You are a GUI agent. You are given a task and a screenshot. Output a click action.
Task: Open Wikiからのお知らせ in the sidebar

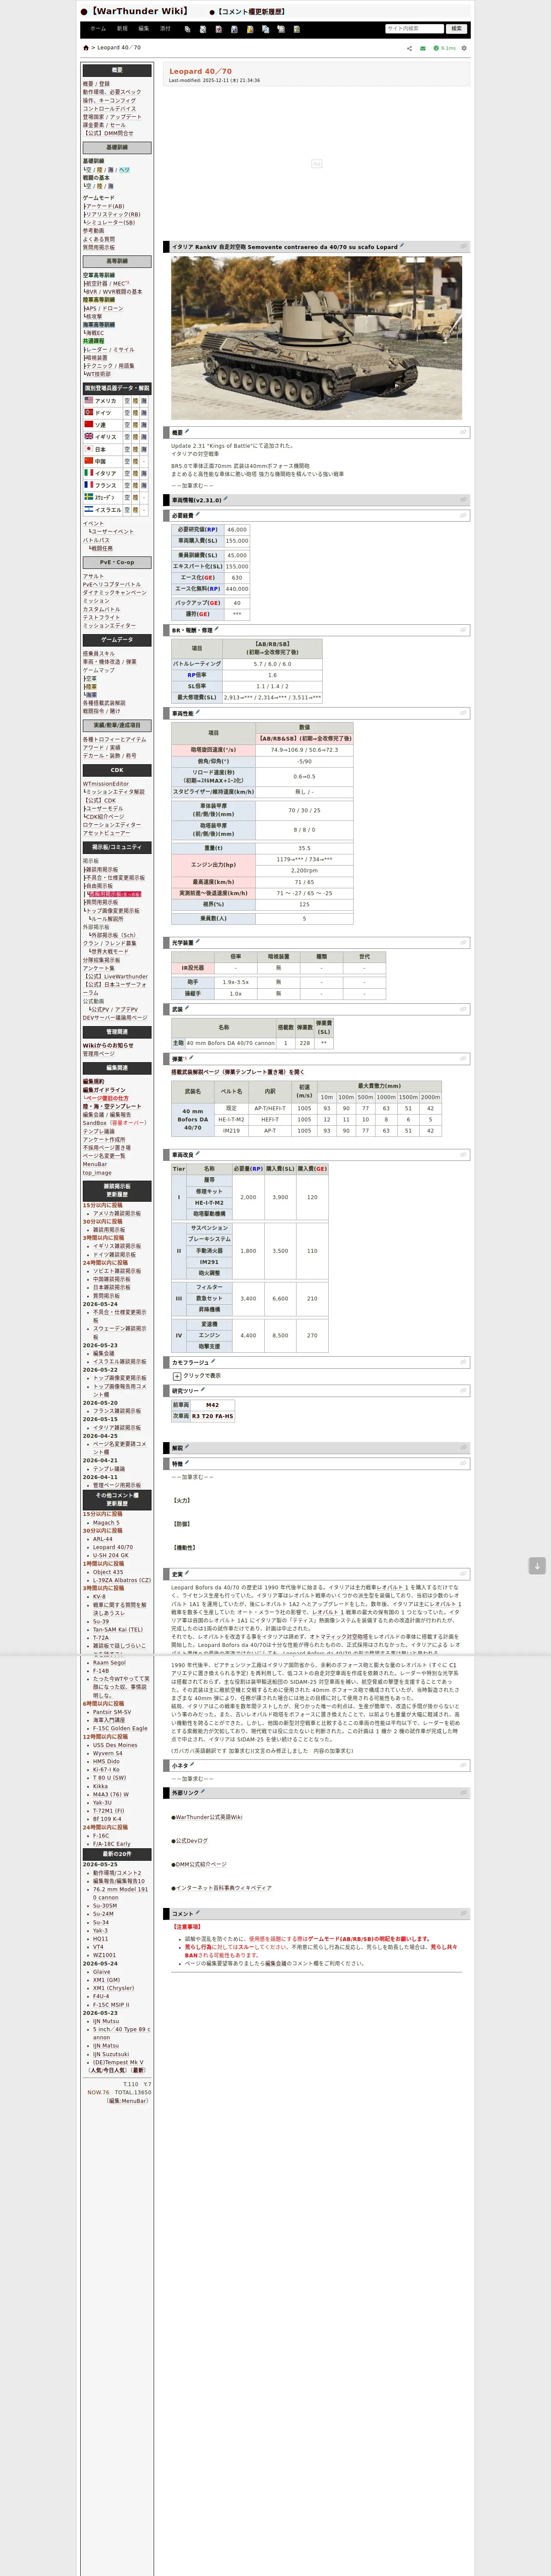(108, 1045)
